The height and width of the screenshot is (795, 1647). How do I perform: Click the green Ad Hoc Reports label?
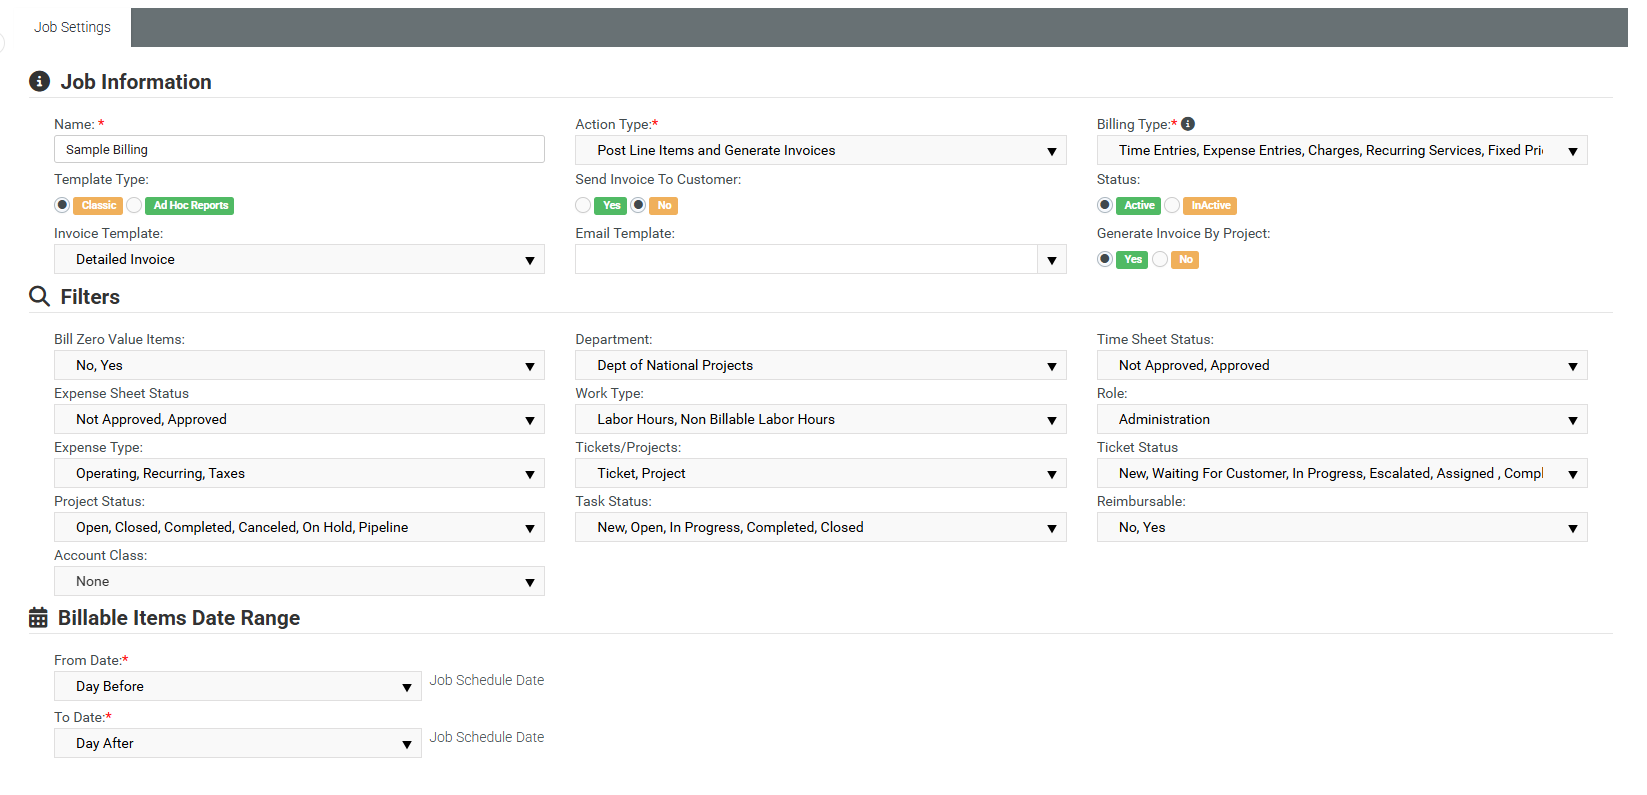coord(191,205)
